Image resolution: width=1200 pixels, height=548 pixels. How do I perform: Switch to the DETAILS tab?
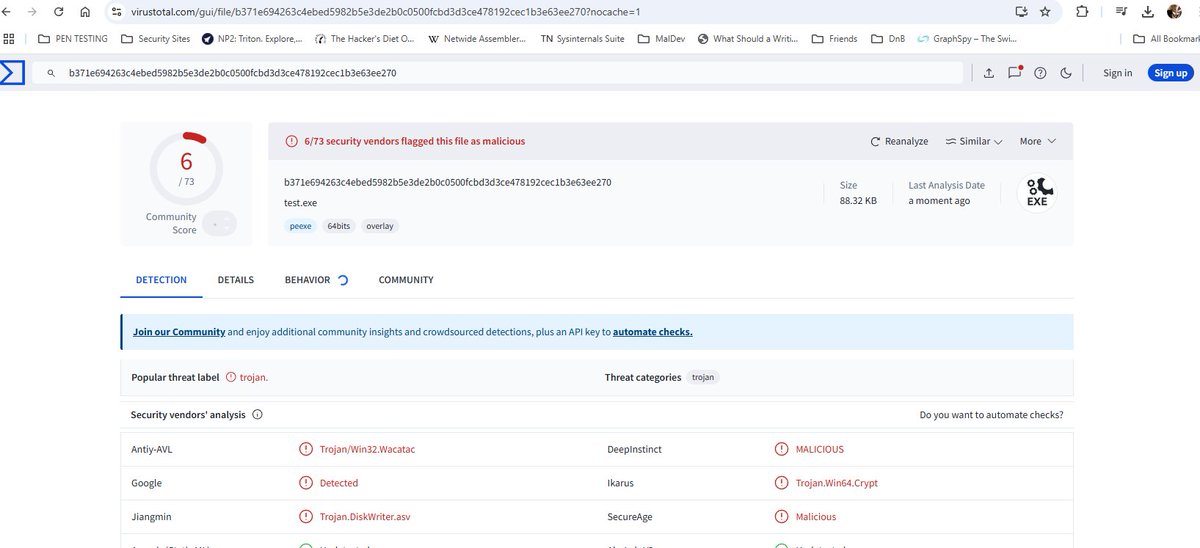tap(236, 280)
